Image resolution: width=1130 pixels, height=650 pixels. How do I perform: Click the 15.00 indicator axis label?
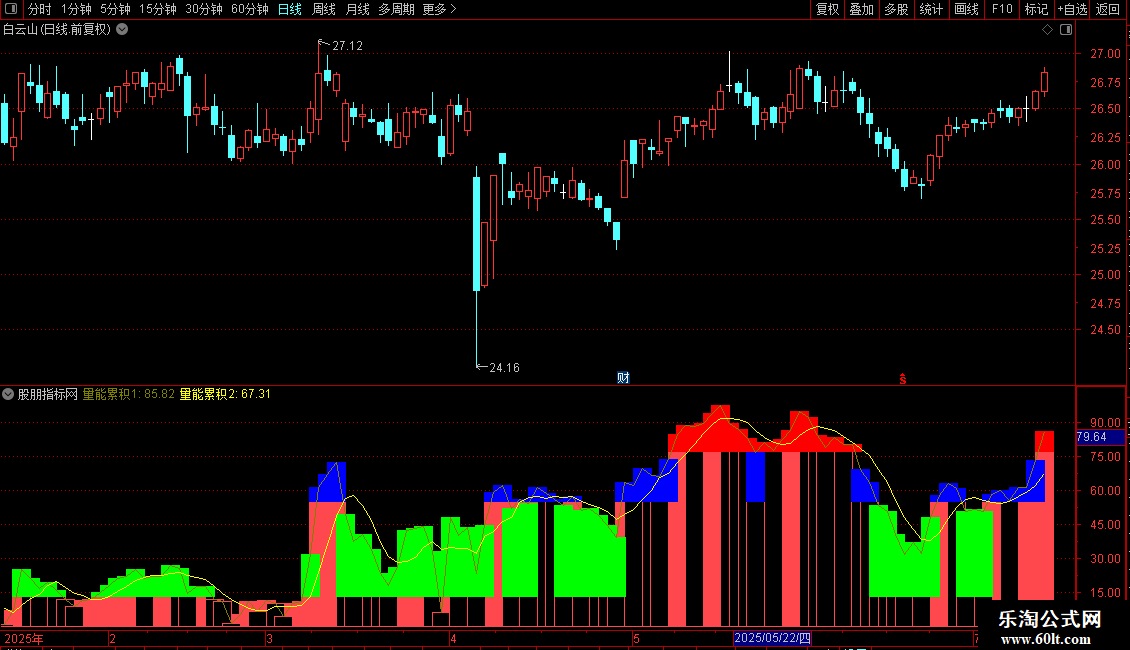tap(1105, 593)
